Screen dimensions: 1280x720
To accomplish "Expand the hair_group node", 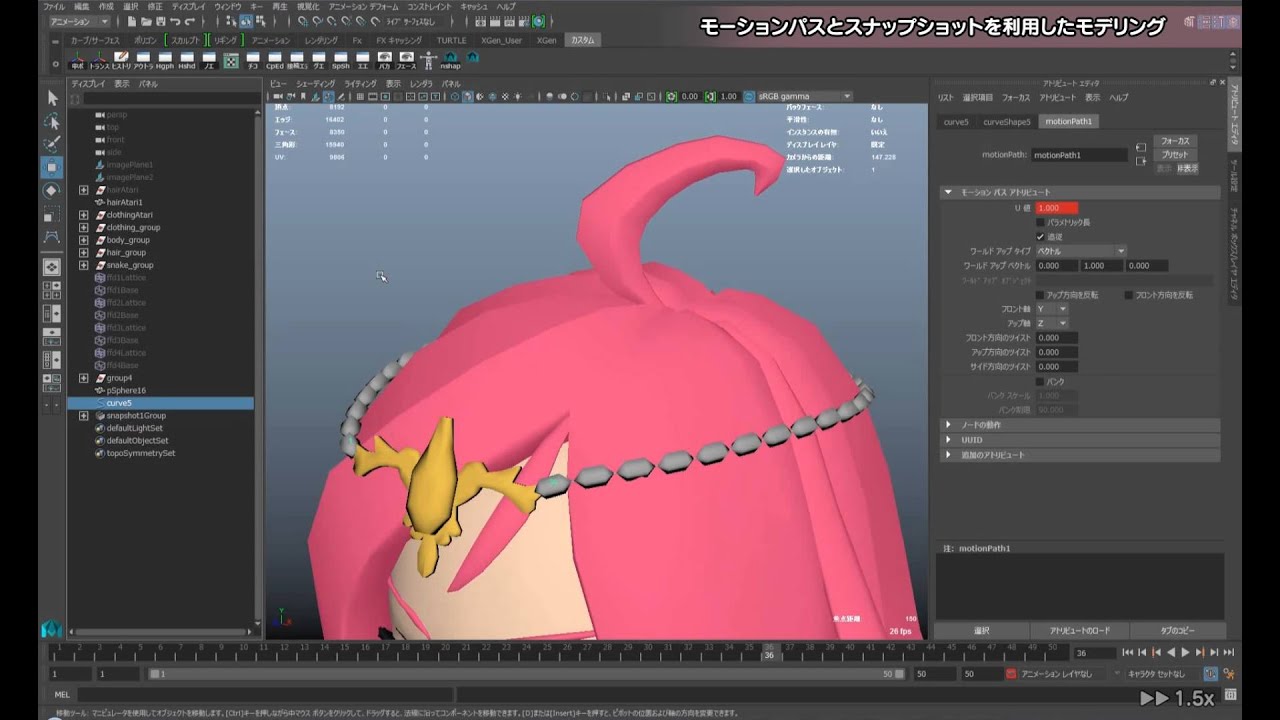I will coord(84,253).
